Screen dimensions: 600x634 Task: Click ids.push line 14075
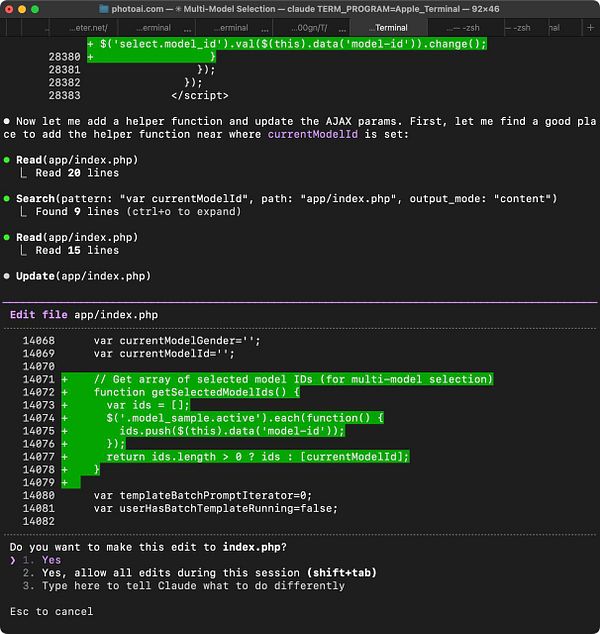point(232,431)
